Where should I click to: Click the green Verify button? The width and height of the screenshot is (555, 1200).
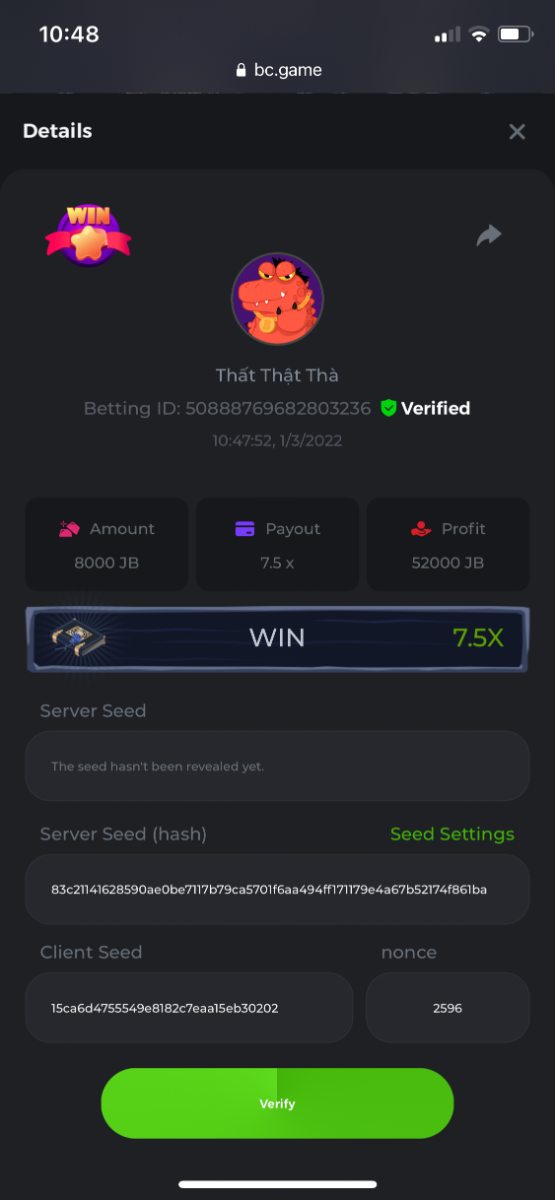click(277, 1103)
